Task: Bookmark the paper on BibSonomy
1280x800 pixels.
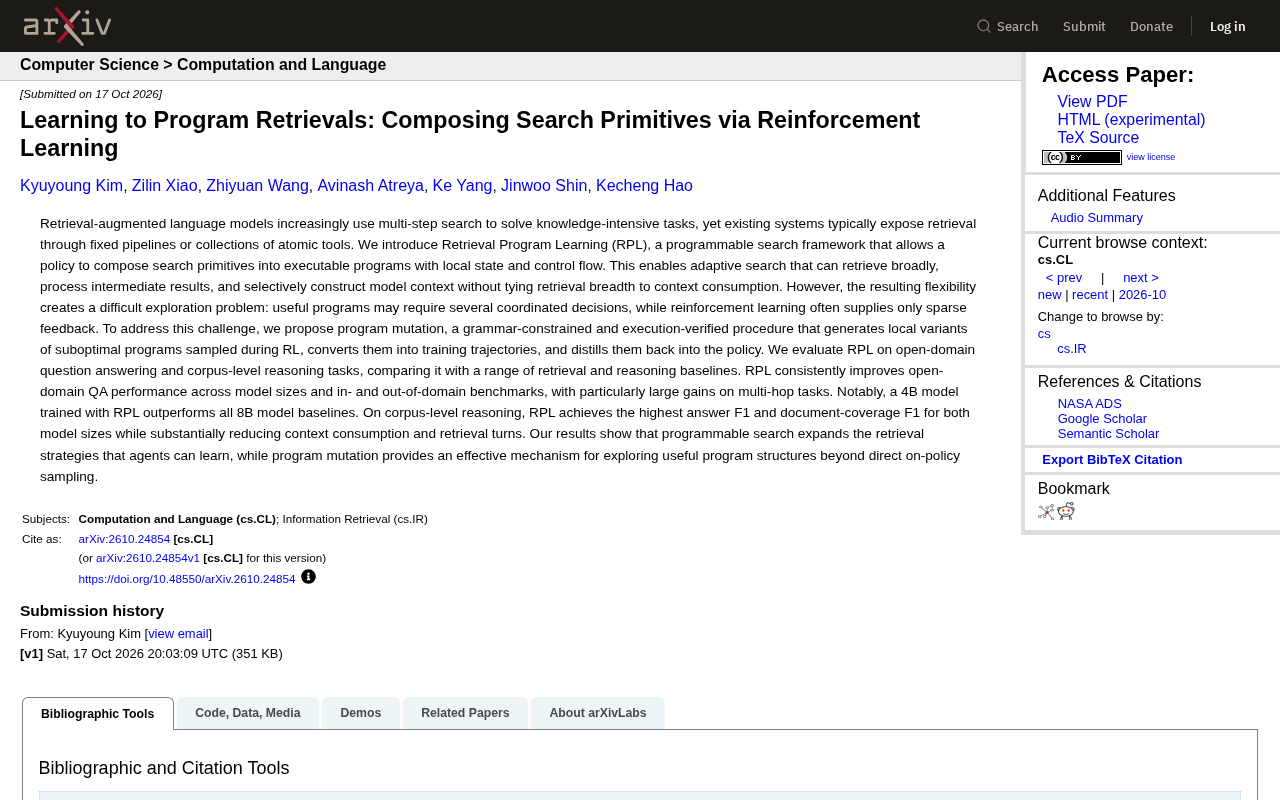Action: (x=1046, y=512)
